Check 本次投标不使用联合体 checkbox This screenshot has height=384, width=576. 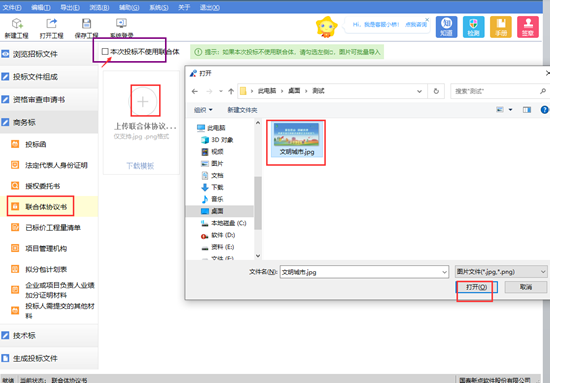[105, 51]
